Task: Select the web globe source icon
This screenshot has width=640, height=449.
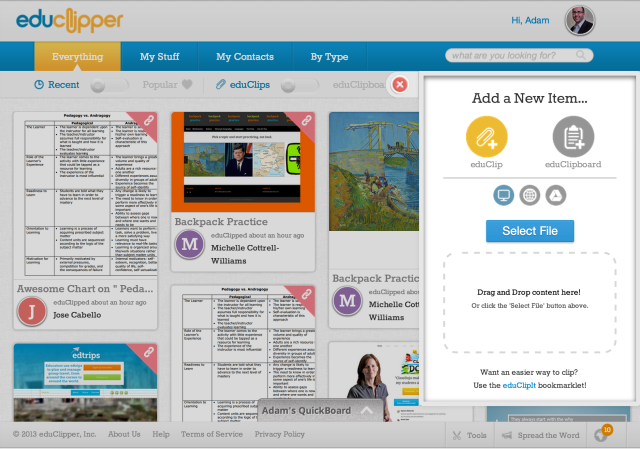Action: coord(529,195)
